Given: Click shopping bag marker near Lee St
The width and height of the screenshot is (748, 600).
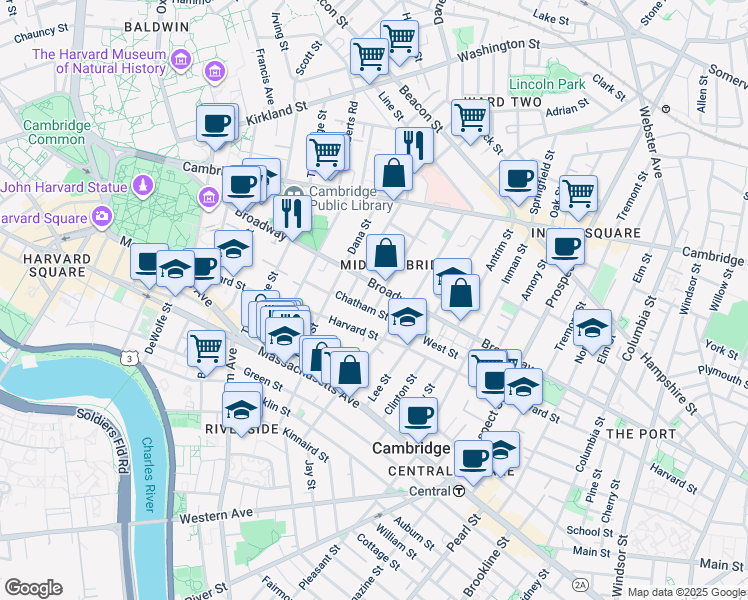Looking at the screenshot, I should (349, 374).
